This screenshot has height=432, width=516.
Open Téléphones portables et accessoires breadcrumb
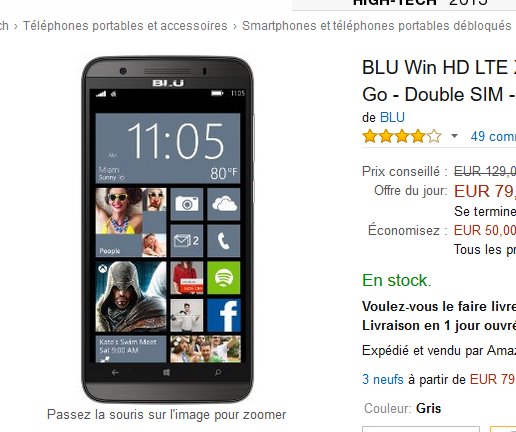click(x=125, y=26)
